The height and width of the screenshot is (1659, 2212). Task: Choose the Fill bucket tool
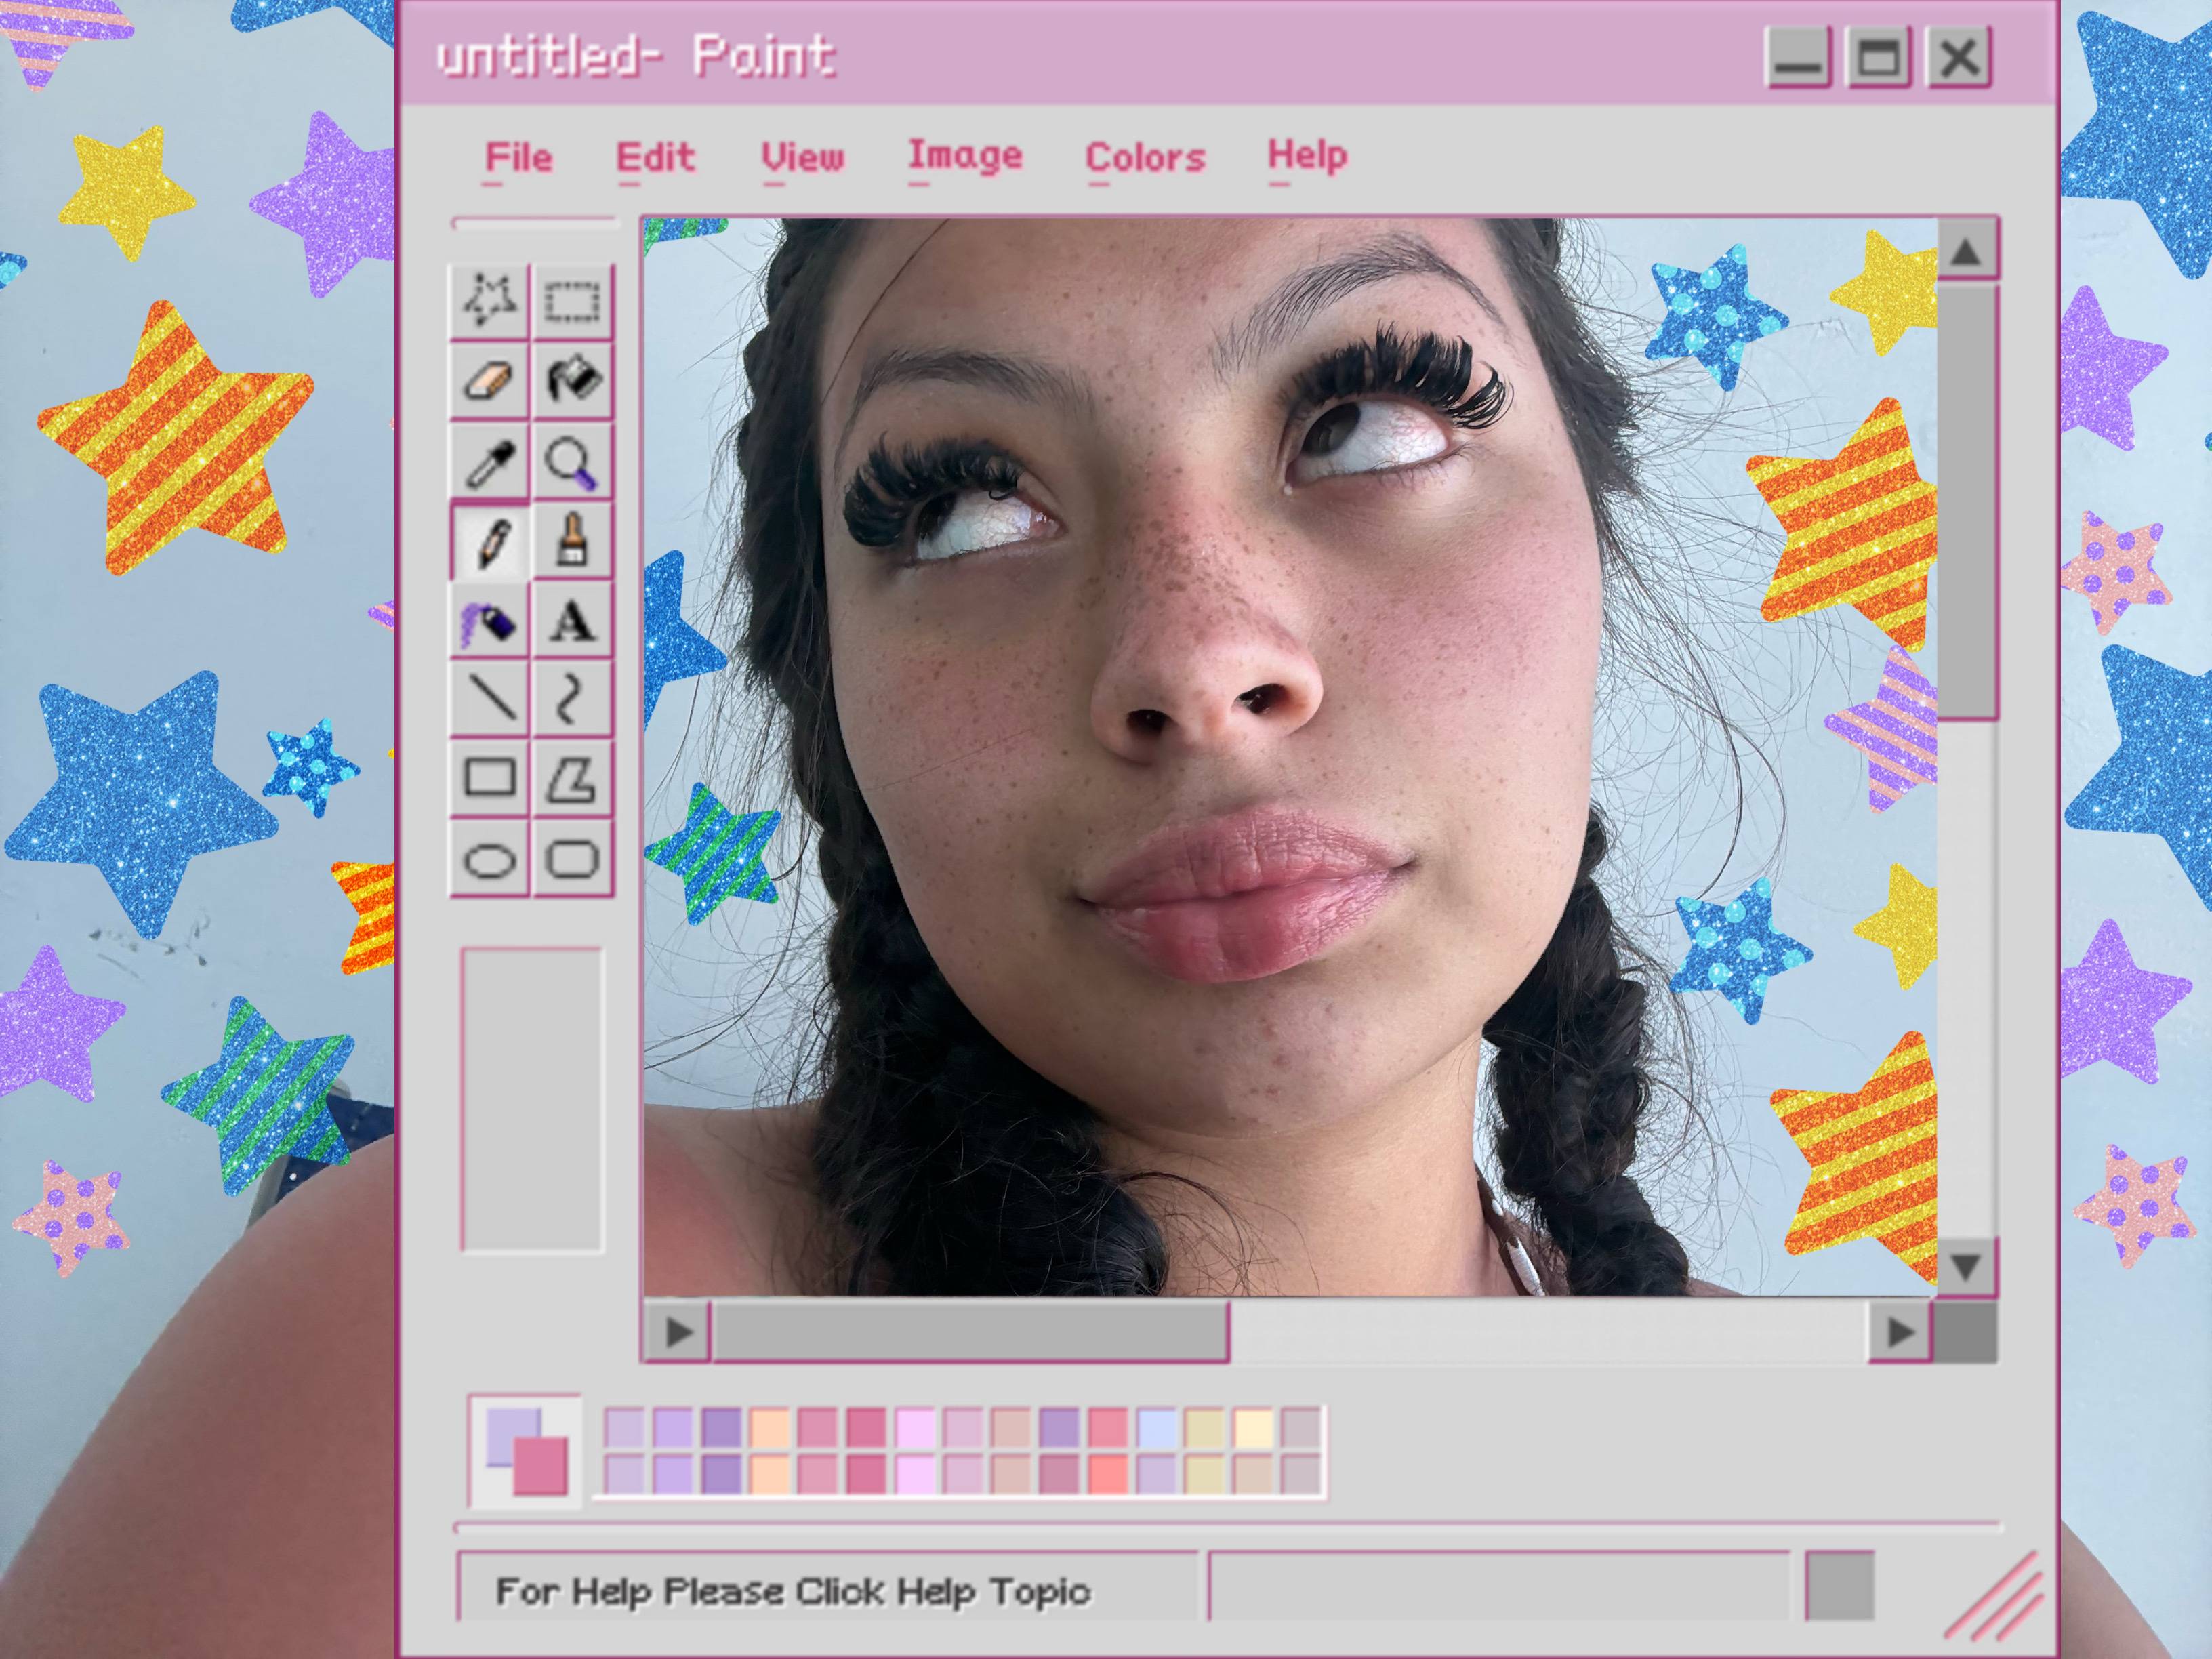click(x=572, y=380)
